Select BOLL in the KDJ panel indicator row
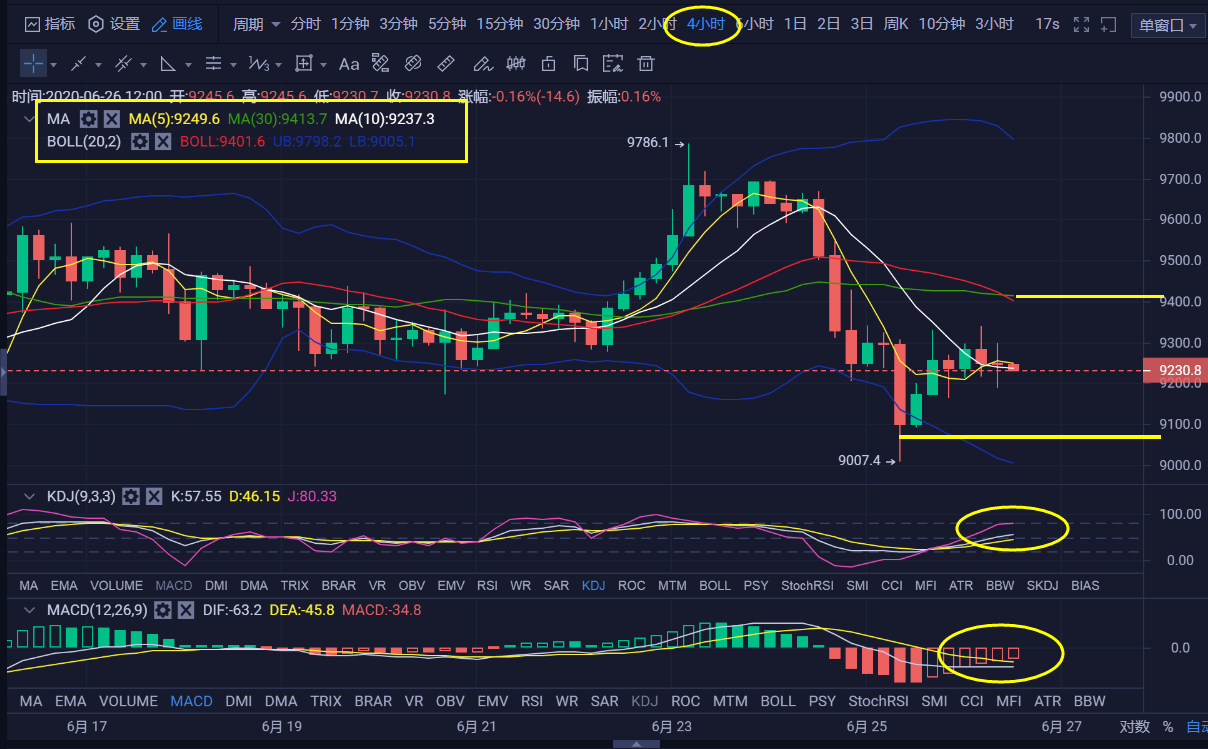 click(715, 585)
